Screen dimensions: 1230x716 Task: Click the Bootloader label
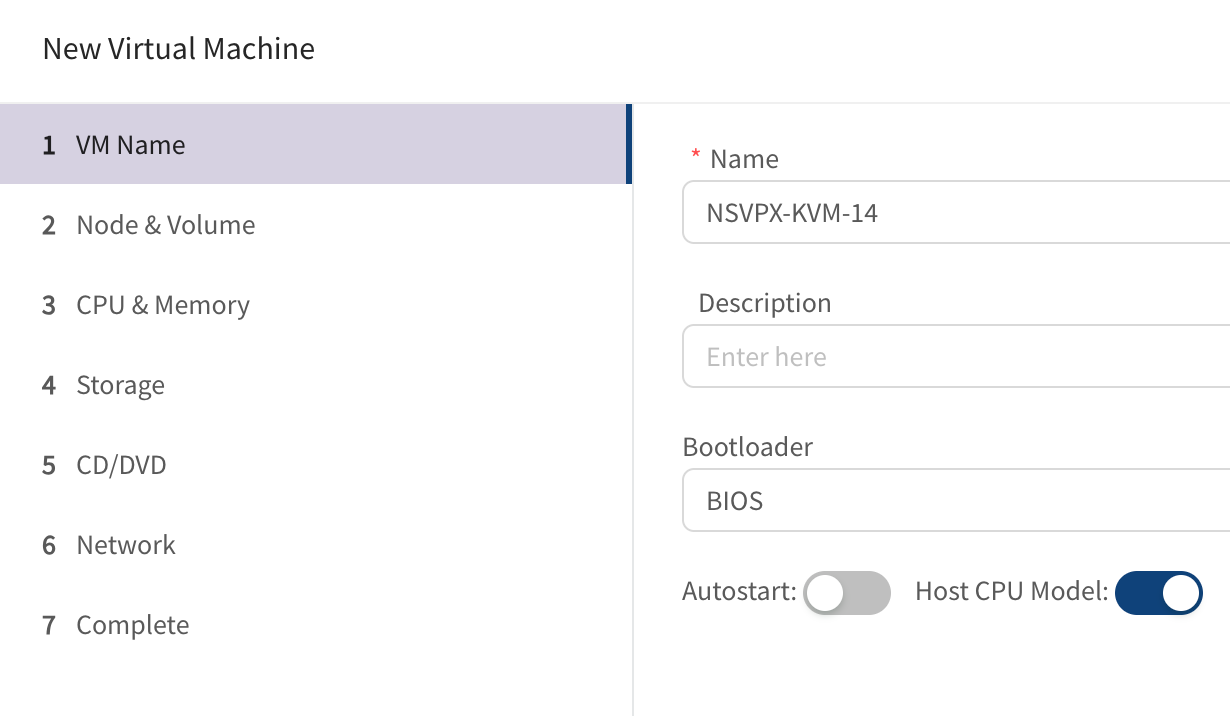click(748, 447)
